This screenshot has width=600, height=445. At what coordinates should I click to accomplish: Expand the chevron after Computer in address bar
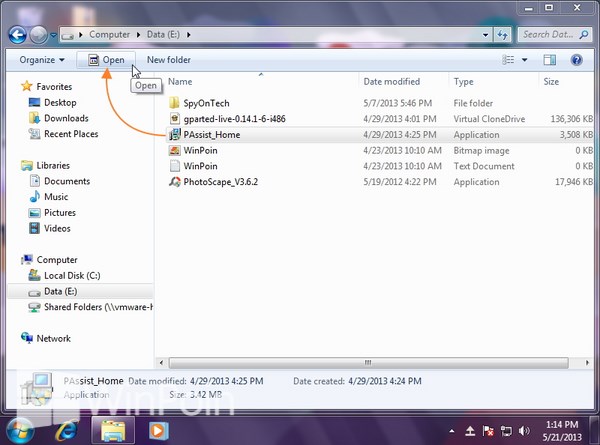pyautogui.click(x=139, y=35)
